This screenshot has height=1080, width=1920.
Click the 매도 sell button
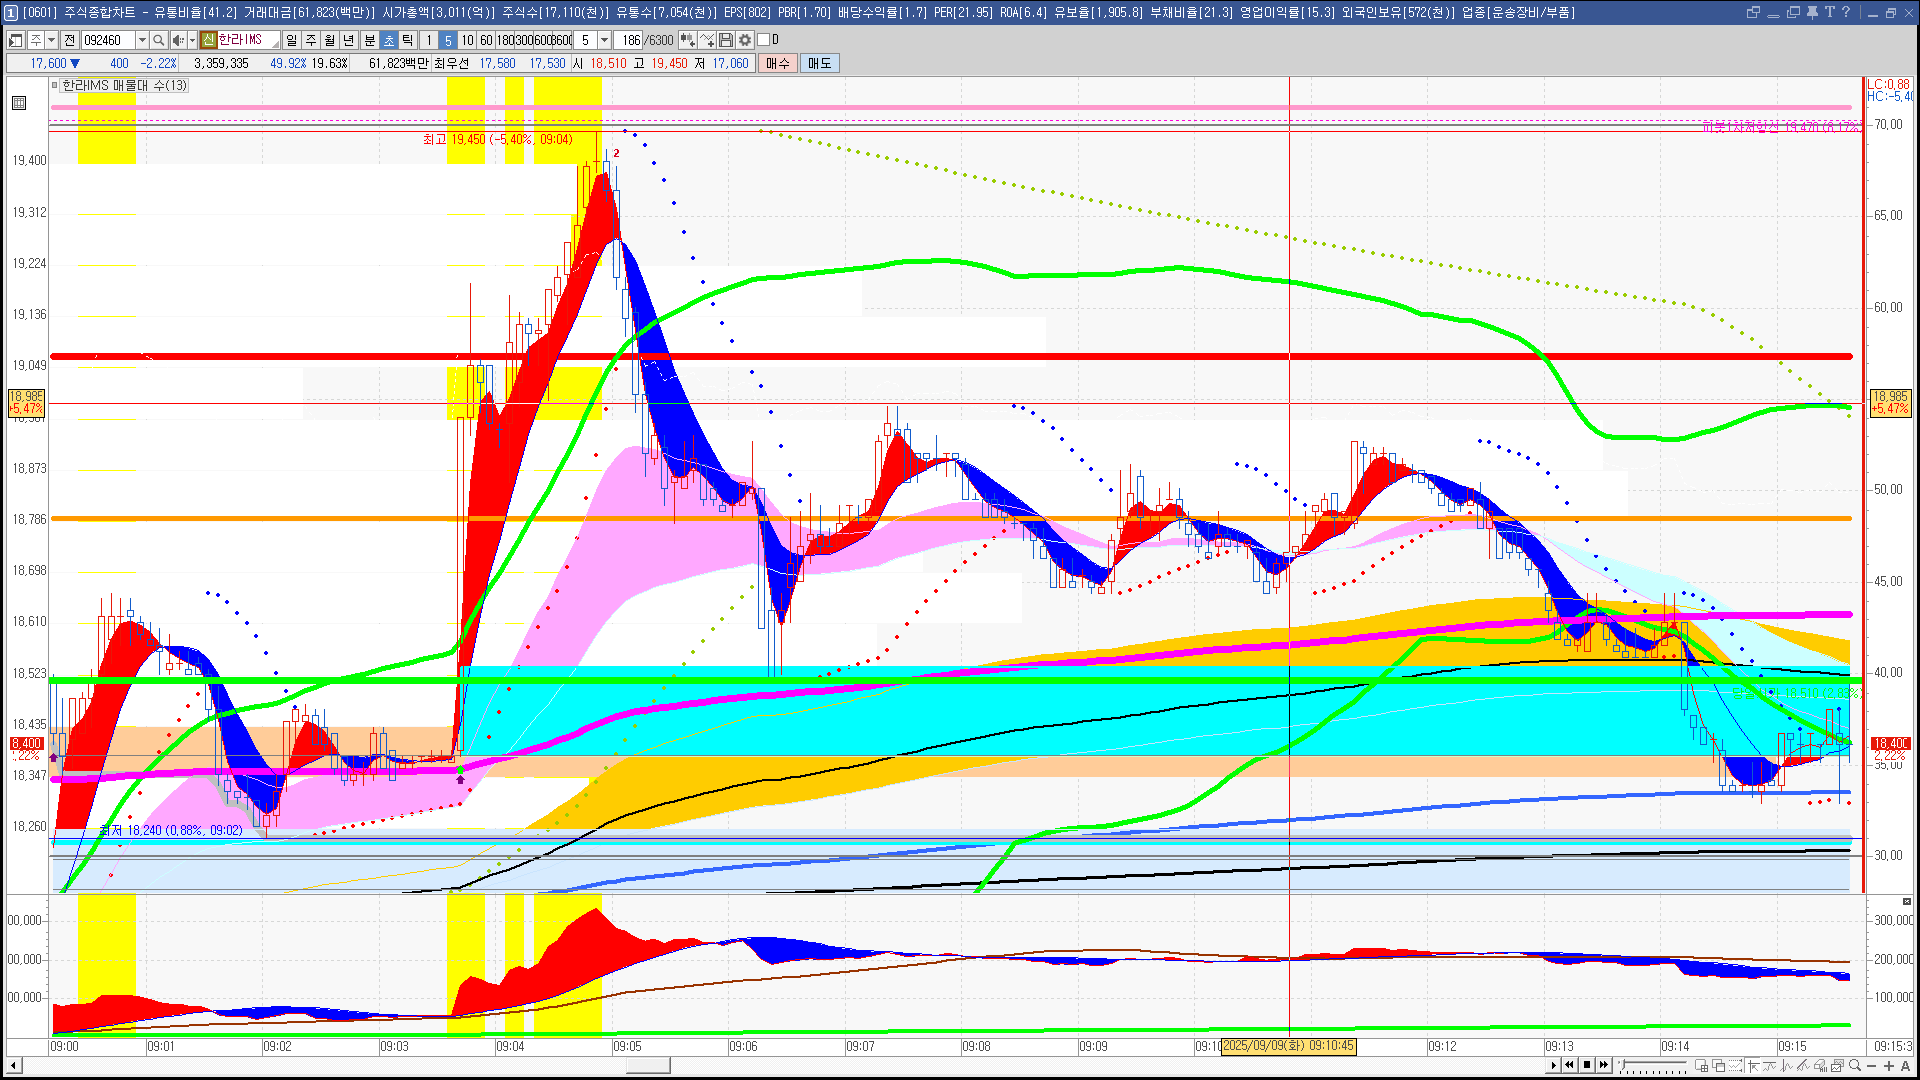click(820, 63)
